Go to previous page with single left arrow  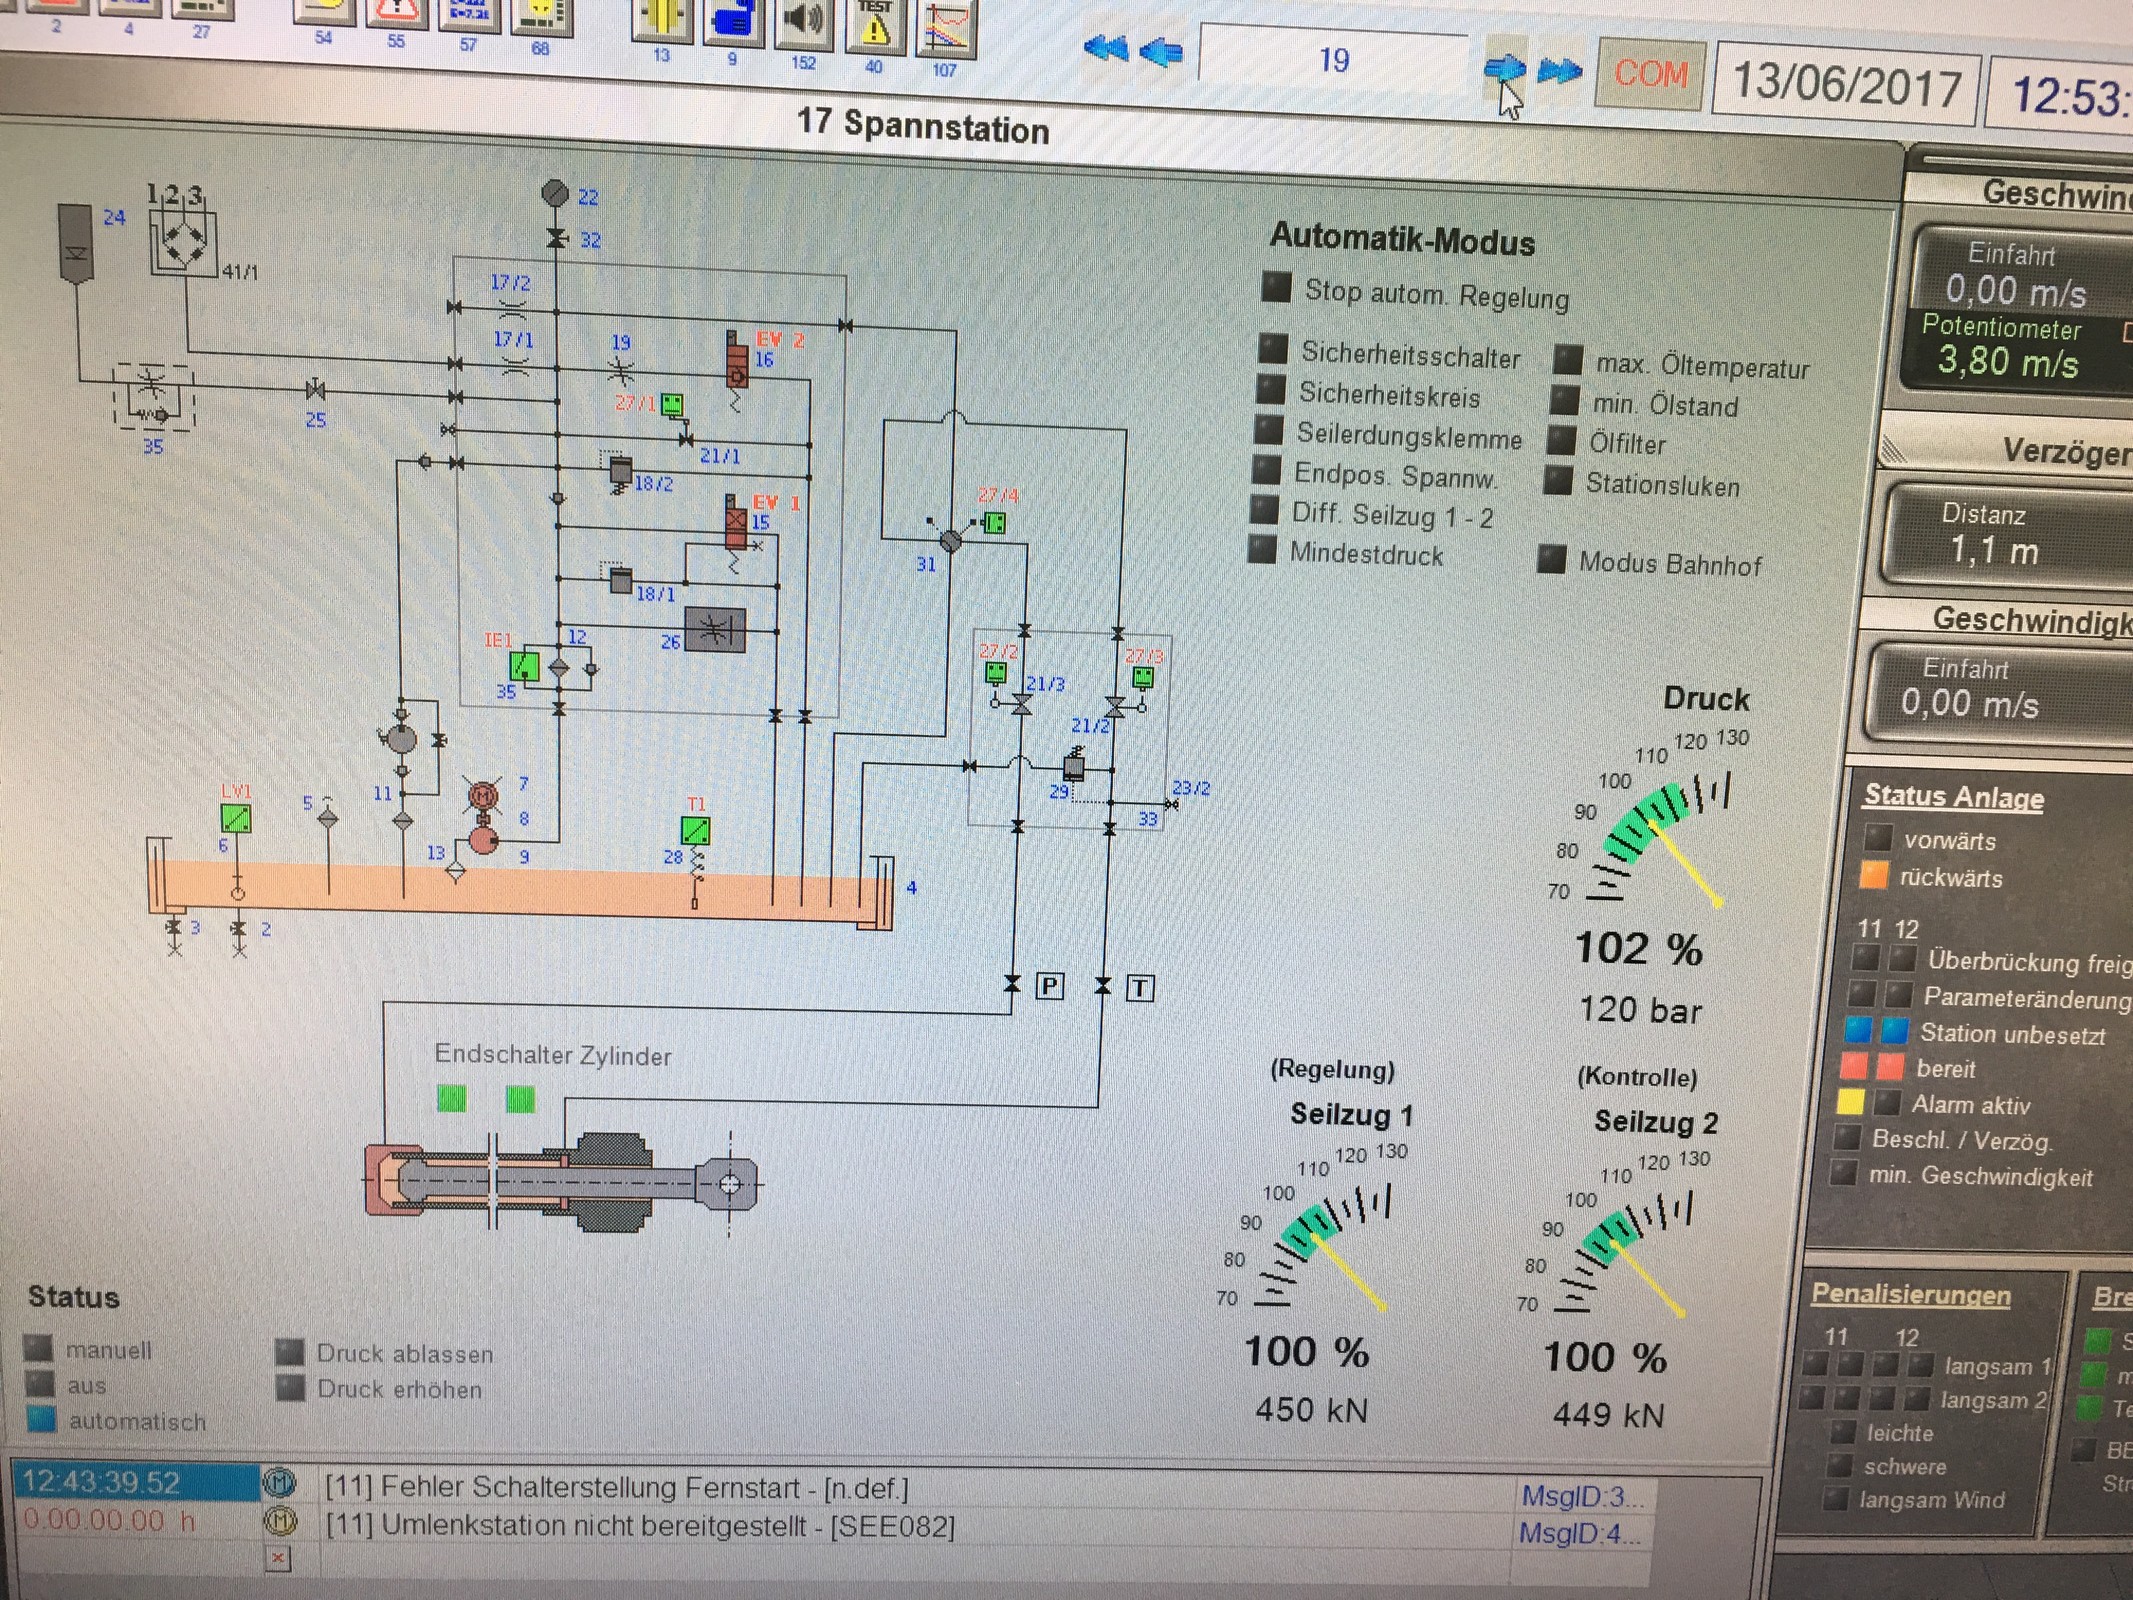click(1161, 51)
